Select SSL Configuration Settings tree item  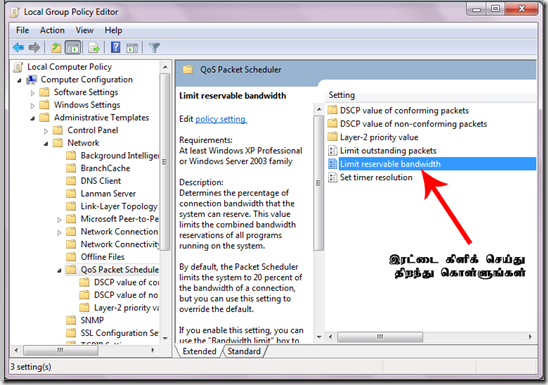coord(120,333)
